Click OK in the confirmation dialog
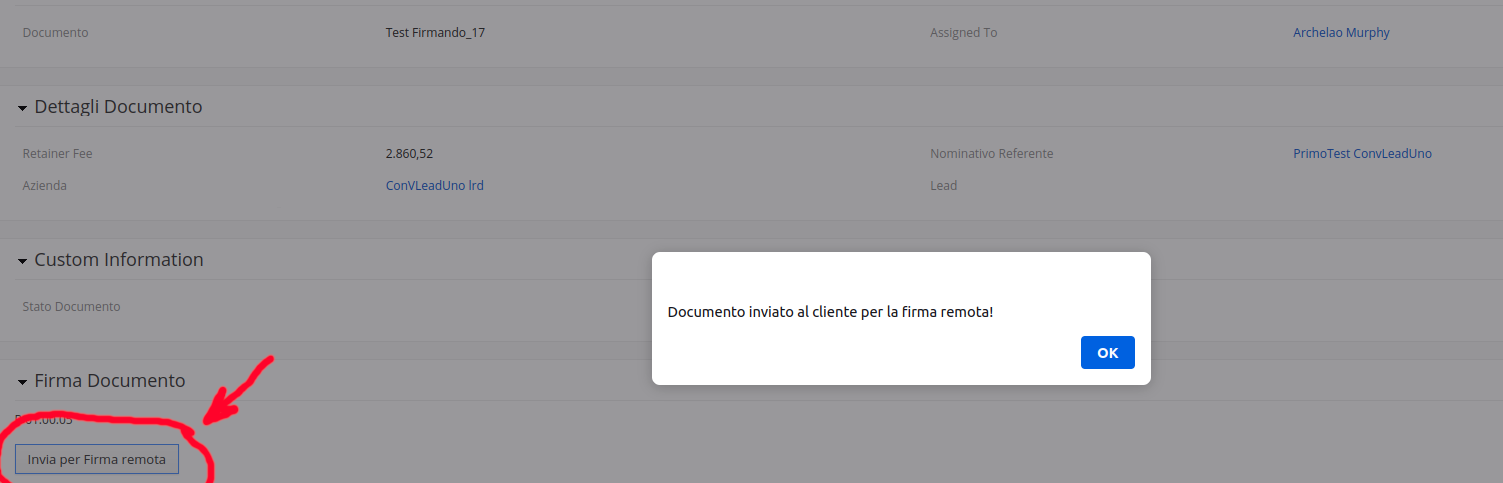Viewport: 1503px width, 483px height. click(1107, 352)
